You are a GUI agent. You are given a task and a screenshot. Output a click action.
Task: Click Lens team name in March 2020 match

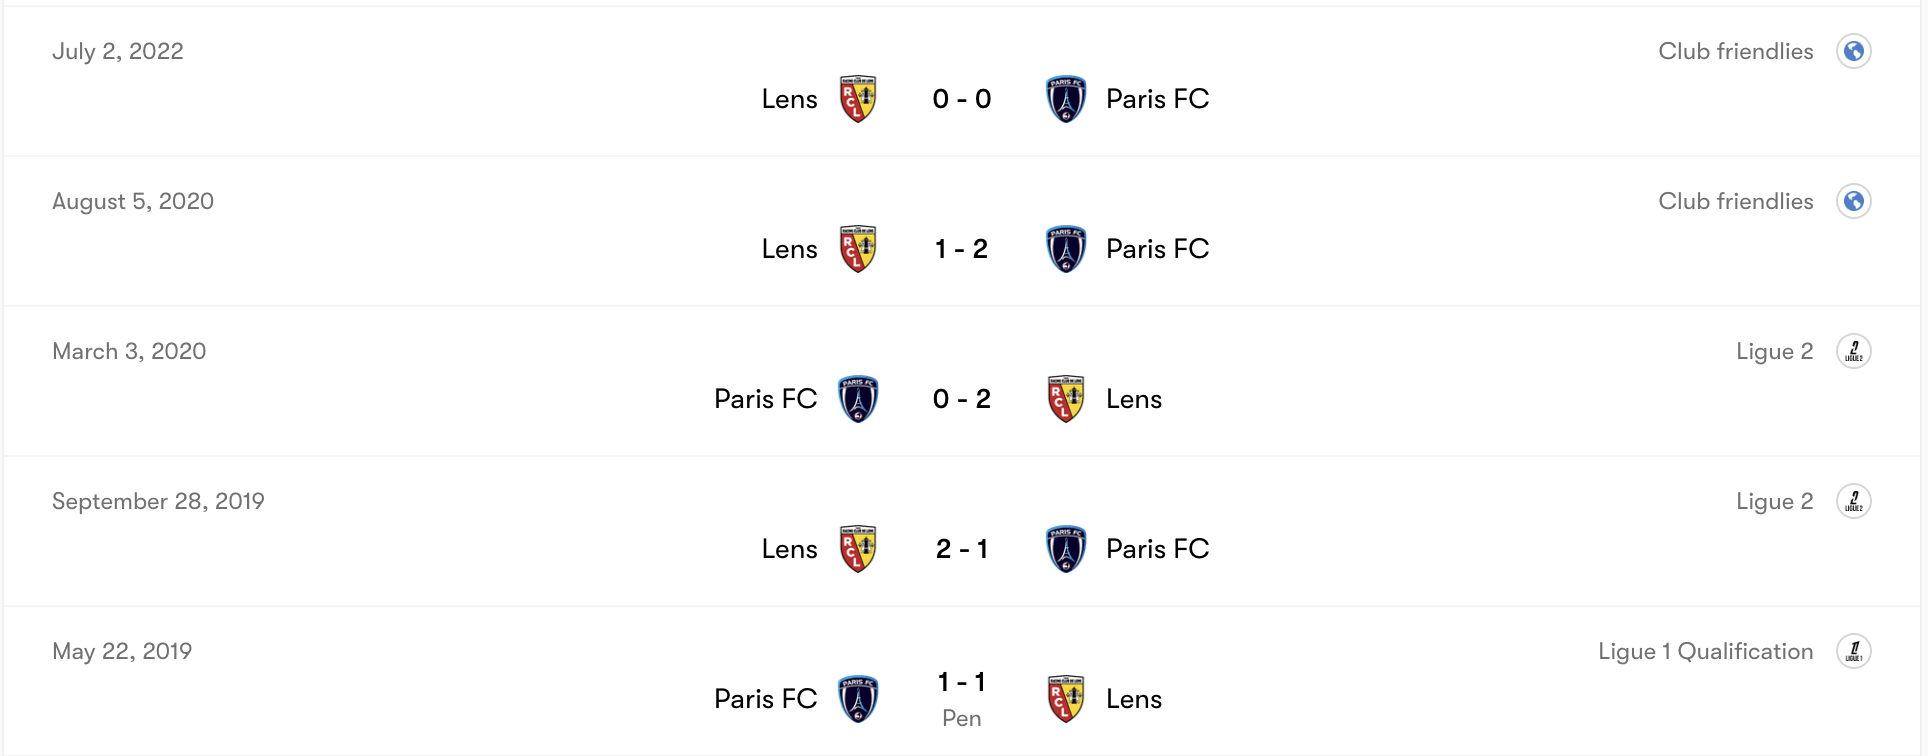click(x=1134, y=399)
